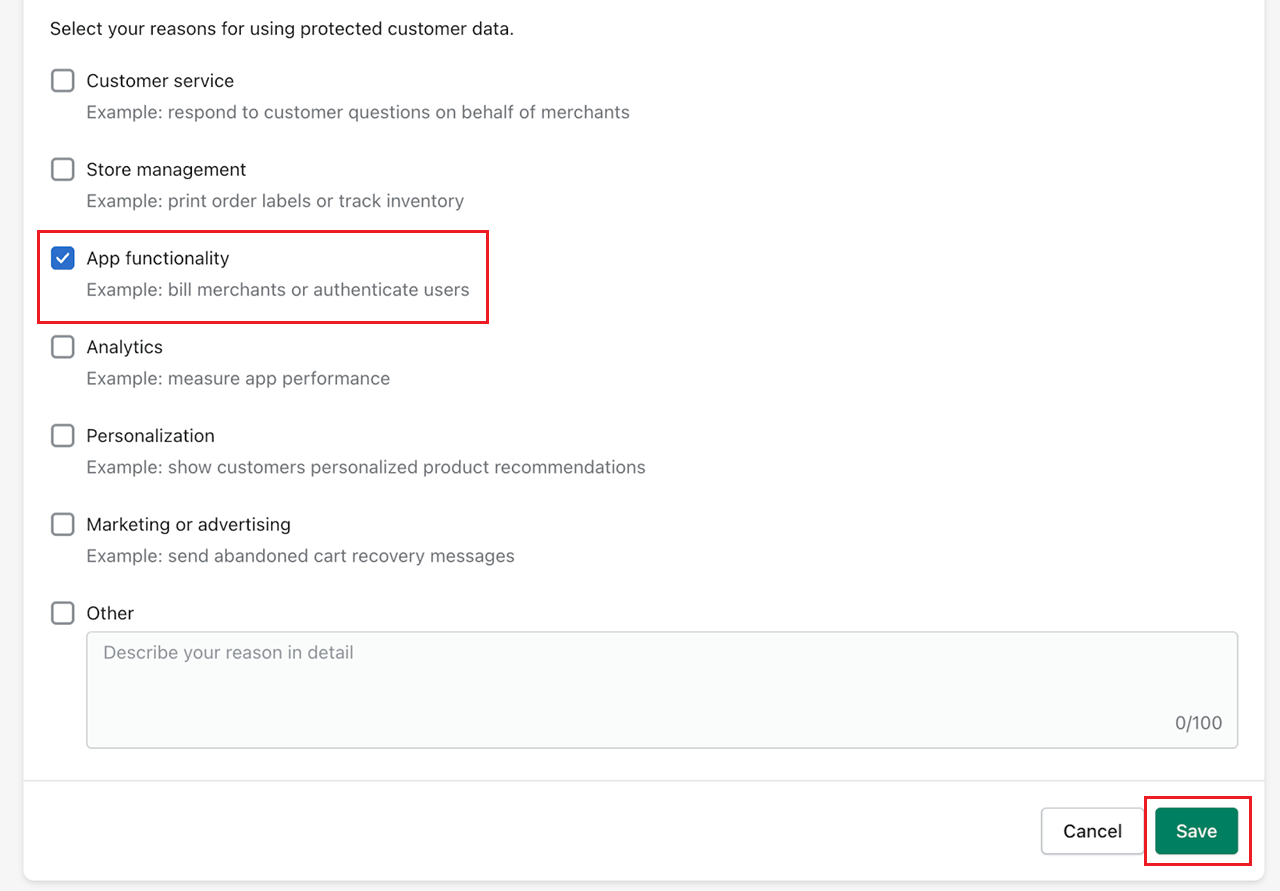This screenshot has width=1280, height=891.
Task: Click the 'Other' label text
Action: pos(110,613)
